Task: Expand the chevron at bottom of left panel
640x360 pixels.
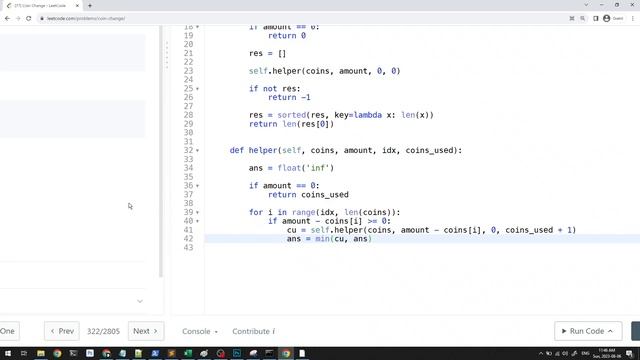Action: tap(140, 301)
